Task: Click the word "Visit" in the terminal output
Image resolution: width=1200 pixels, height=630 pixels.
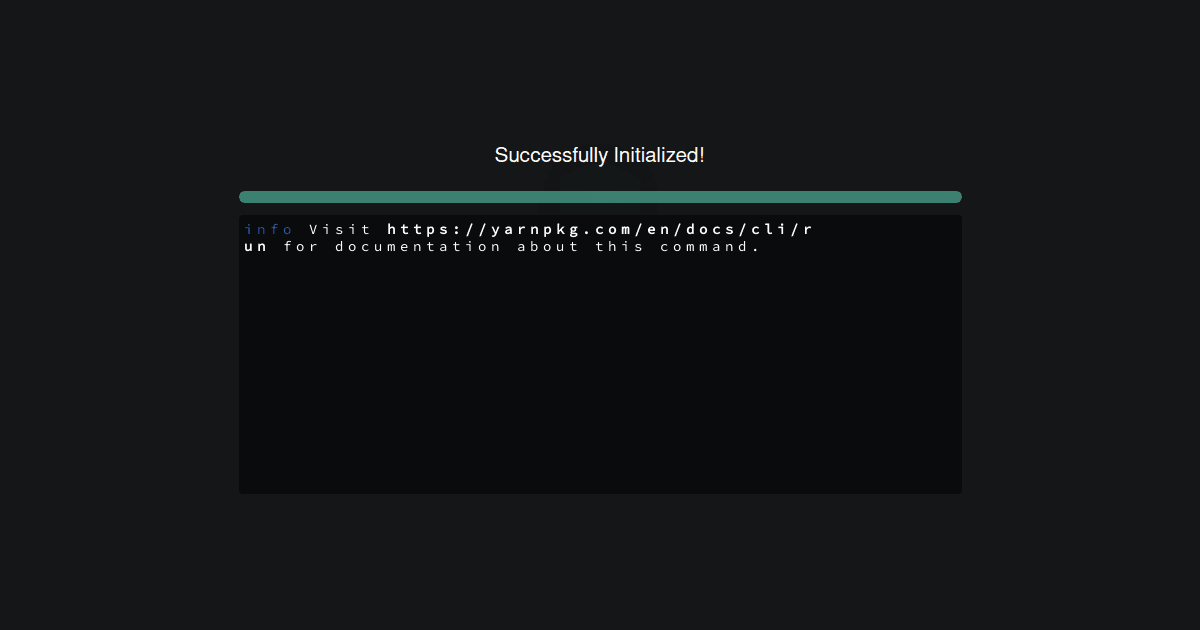Action: (340, 229)
